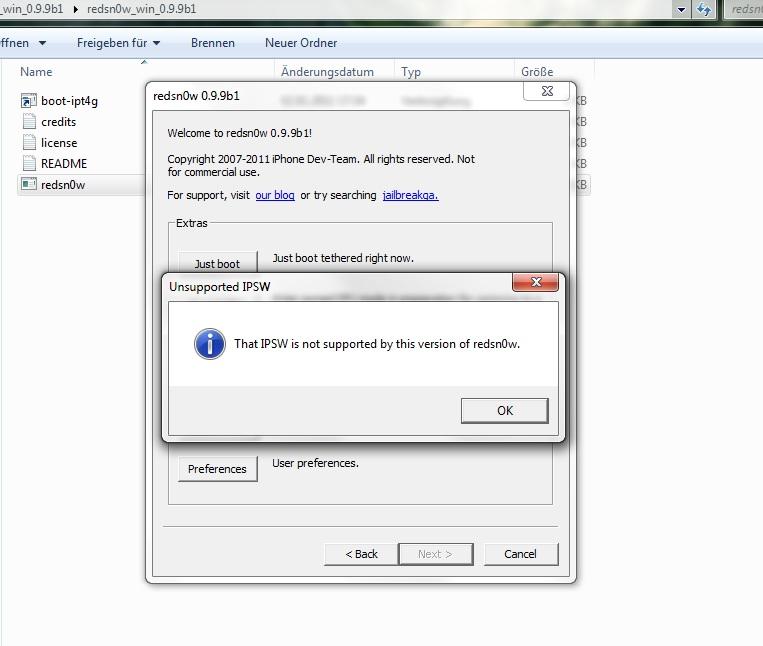Expand the breadcrumb arrow in the address bar

pyautogui.click(x=75, y=9)
